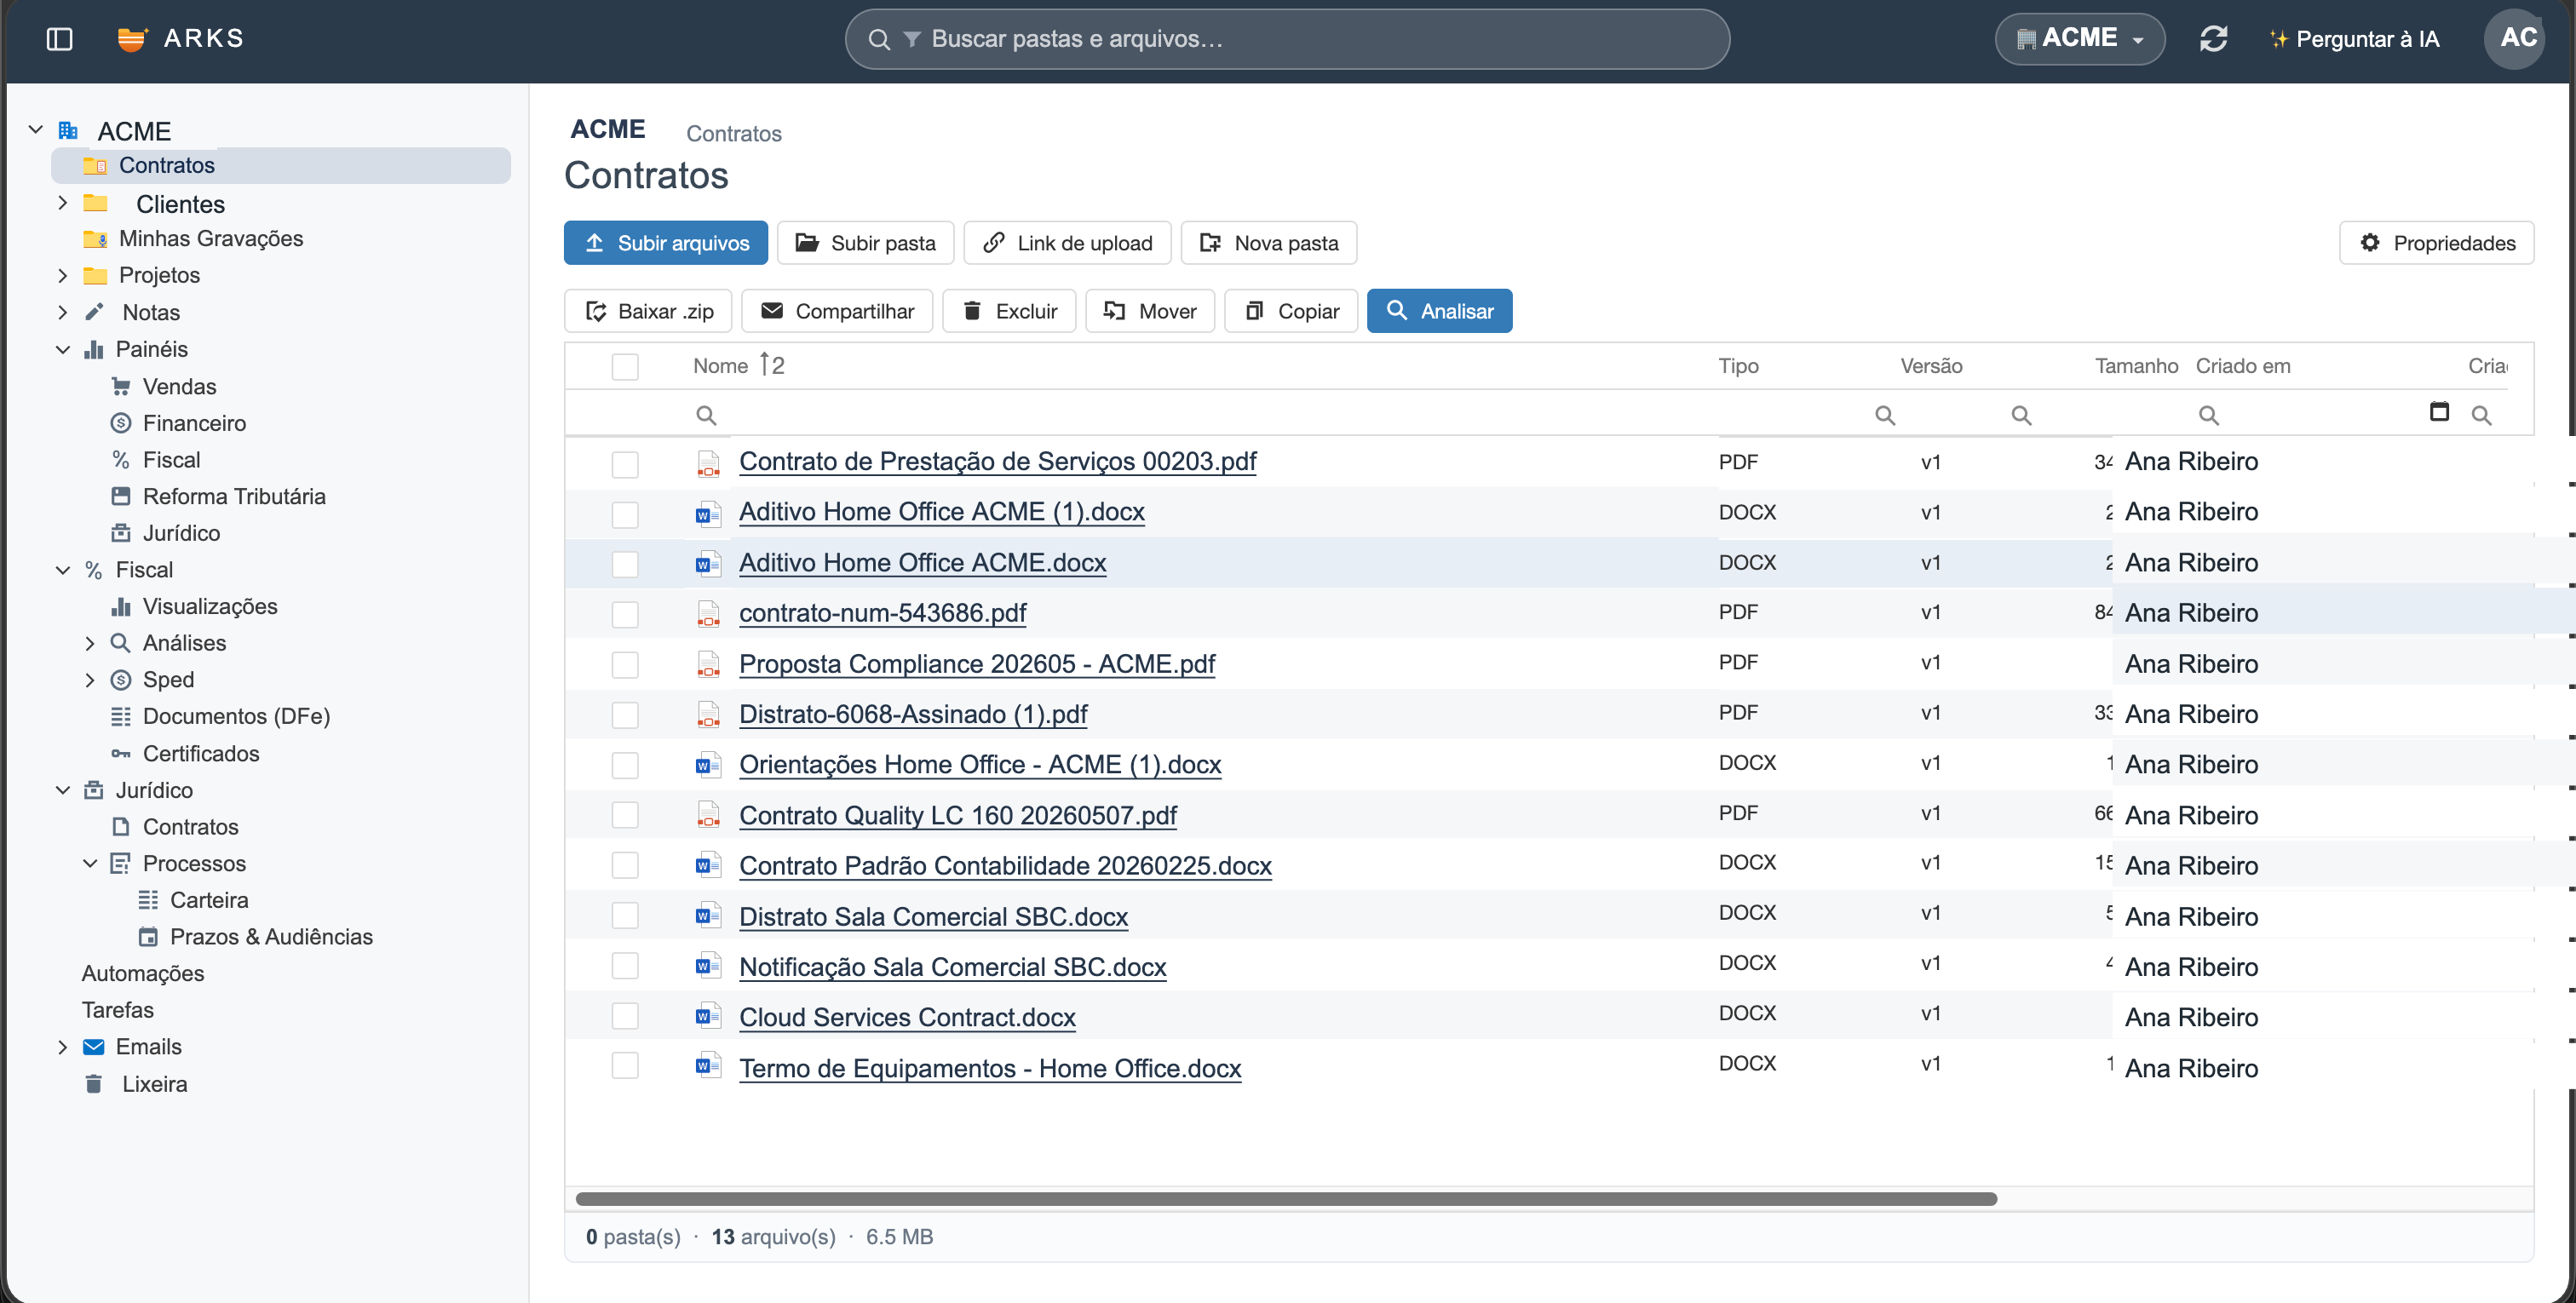Click Word icon of Cloud Services Contract.docx

click(x=708, y=1017)
